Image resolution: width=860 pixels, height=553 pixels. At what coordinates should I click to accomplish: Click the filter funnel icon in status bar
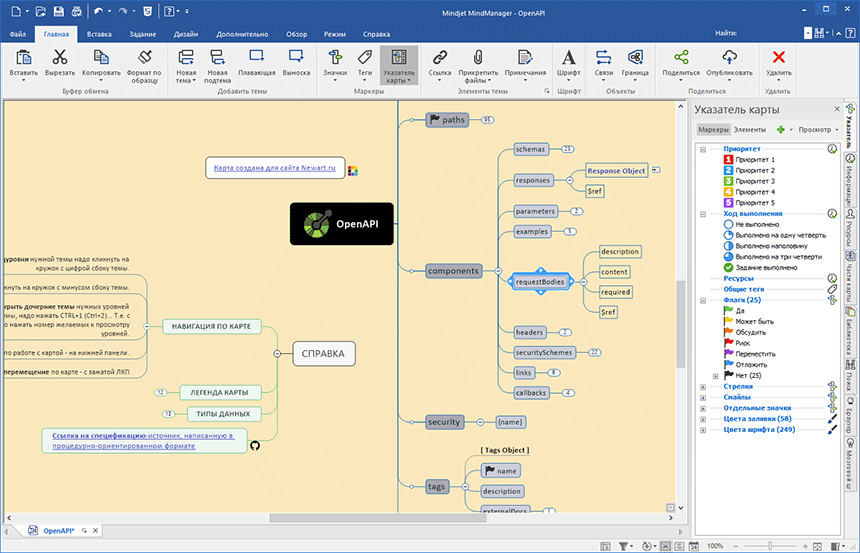pyautogui.click(x=624, y=546)
